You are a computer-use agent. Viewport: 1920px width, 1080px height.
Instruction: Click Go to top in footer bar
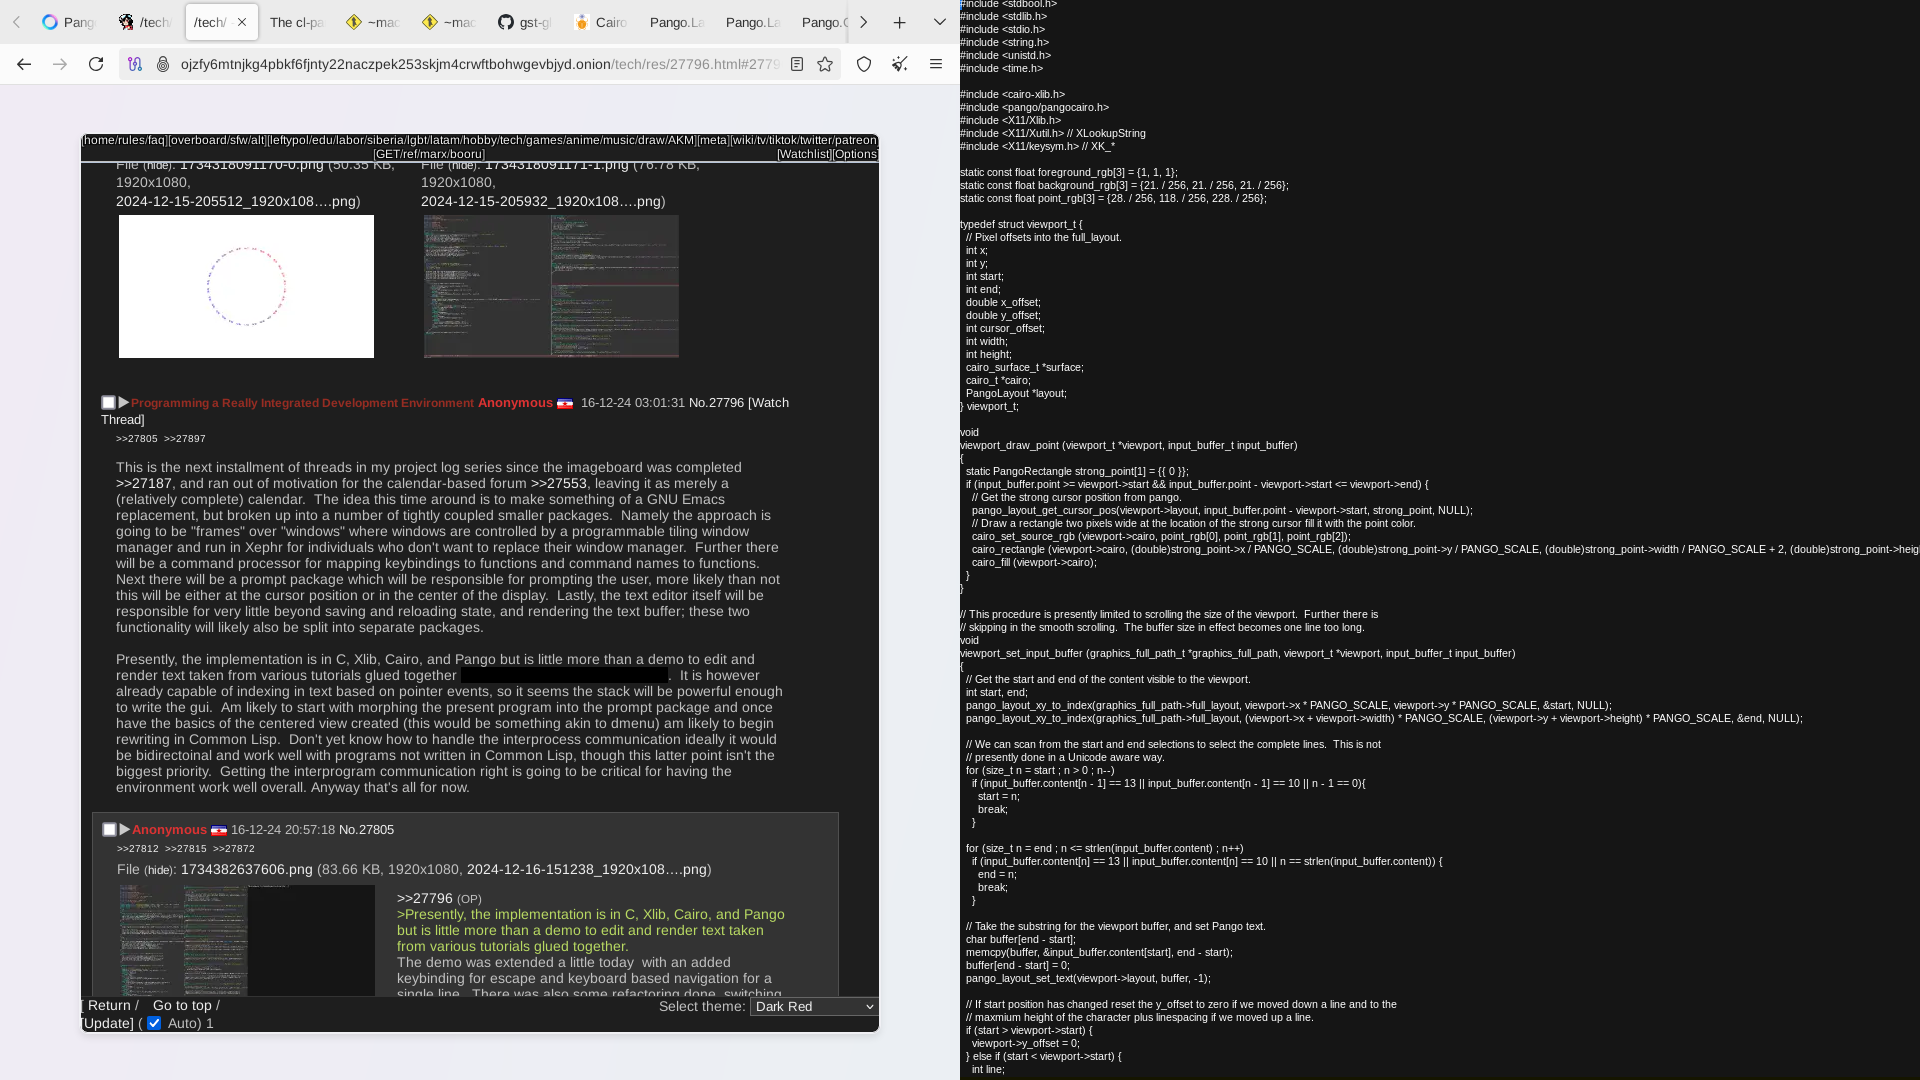(x=182, y=1005)
